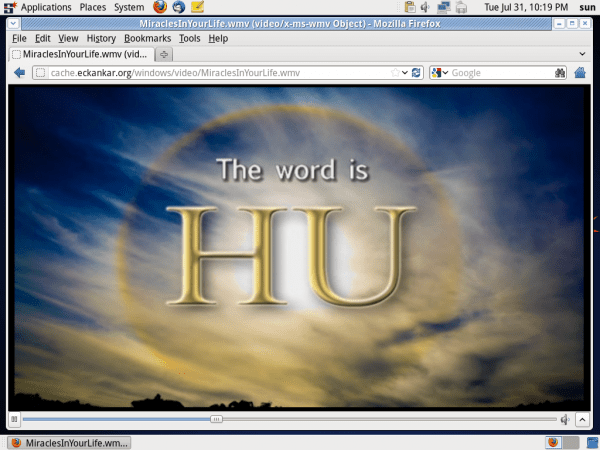
Task: Select the MiraclesInYourLife.wmv taskbar button
Action: tap(69, 442)
